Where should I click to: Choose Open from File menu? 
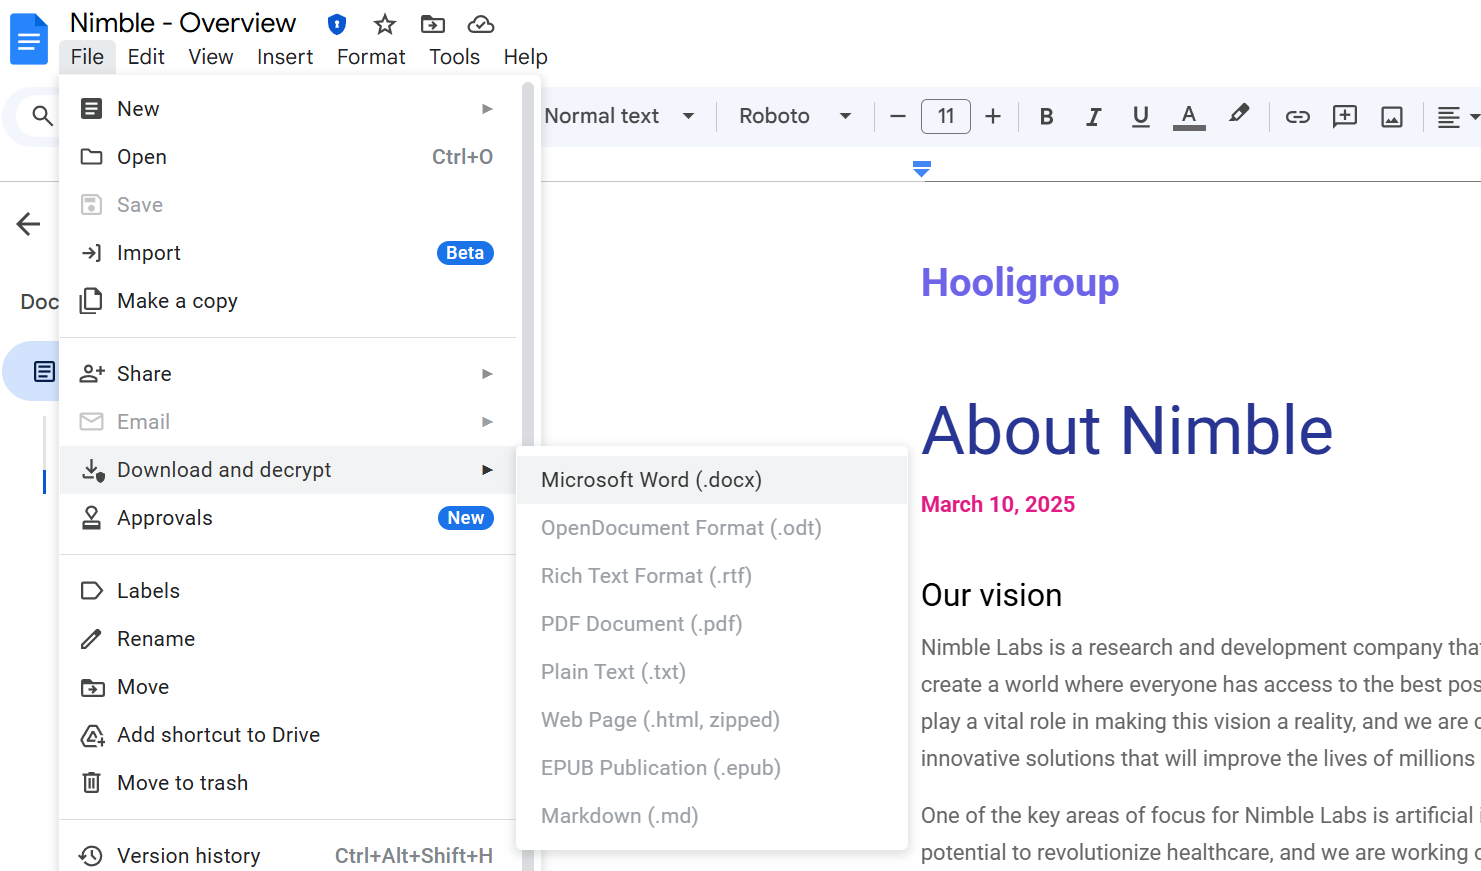[x=288, y=157]
